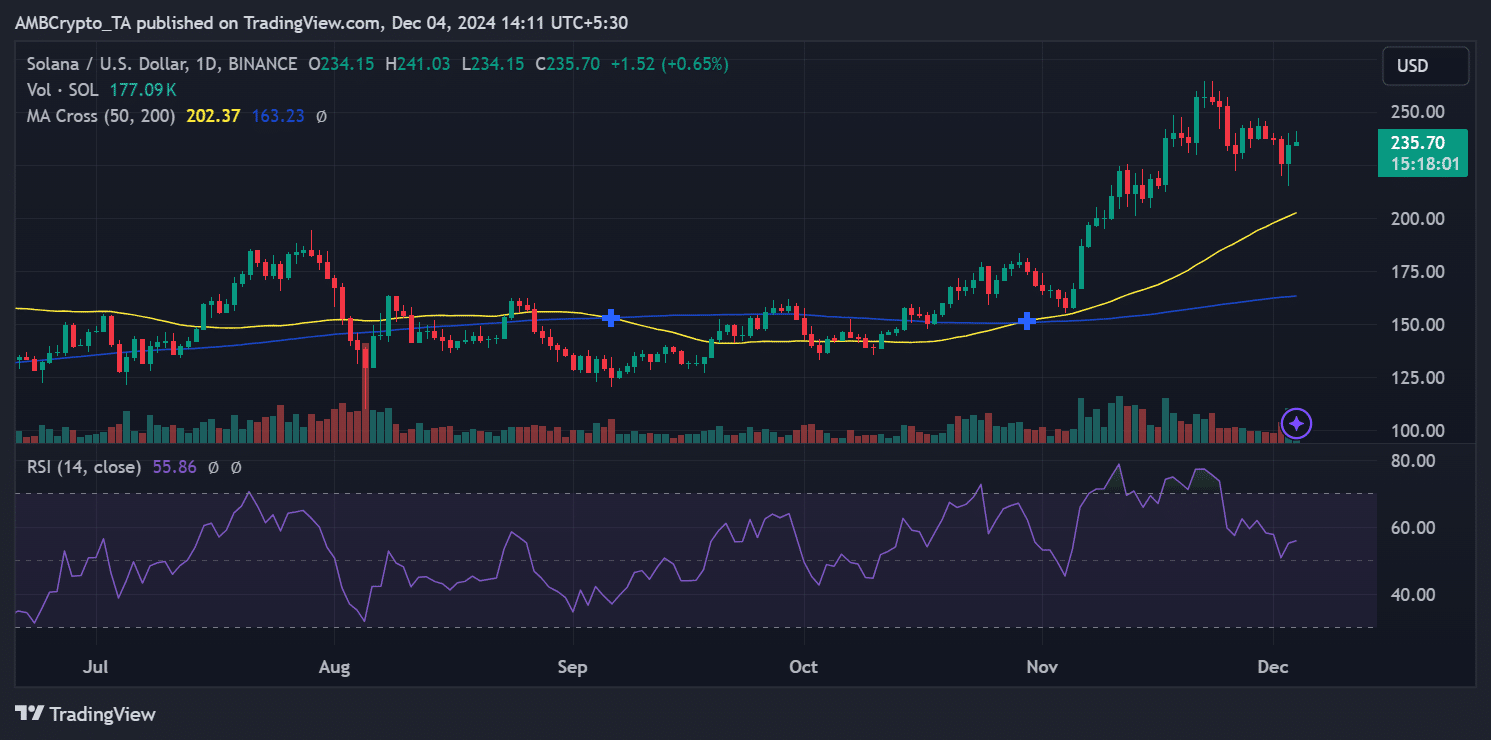
Task: Click the Sep date axis label
Action: (x=574, y=666)
